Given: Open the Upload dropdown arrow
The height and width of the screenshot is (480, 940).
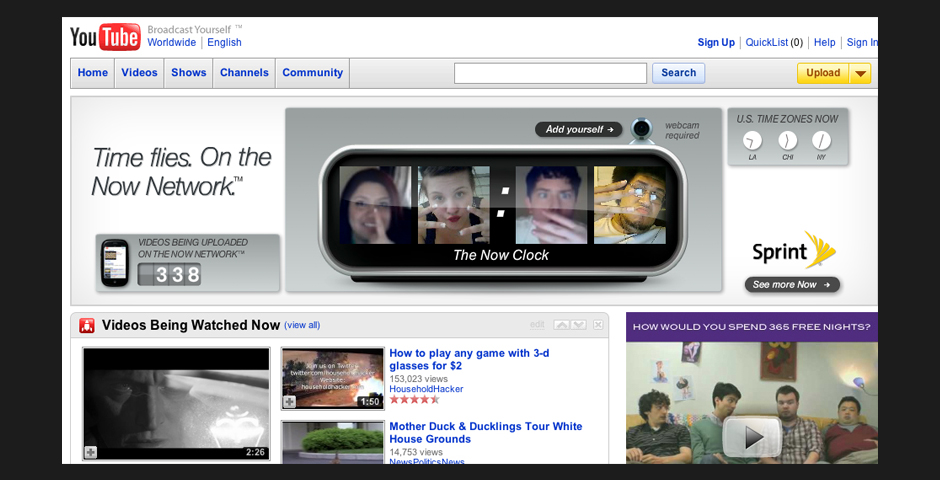Looking at the screenshot, I should [x=860, y=73].
